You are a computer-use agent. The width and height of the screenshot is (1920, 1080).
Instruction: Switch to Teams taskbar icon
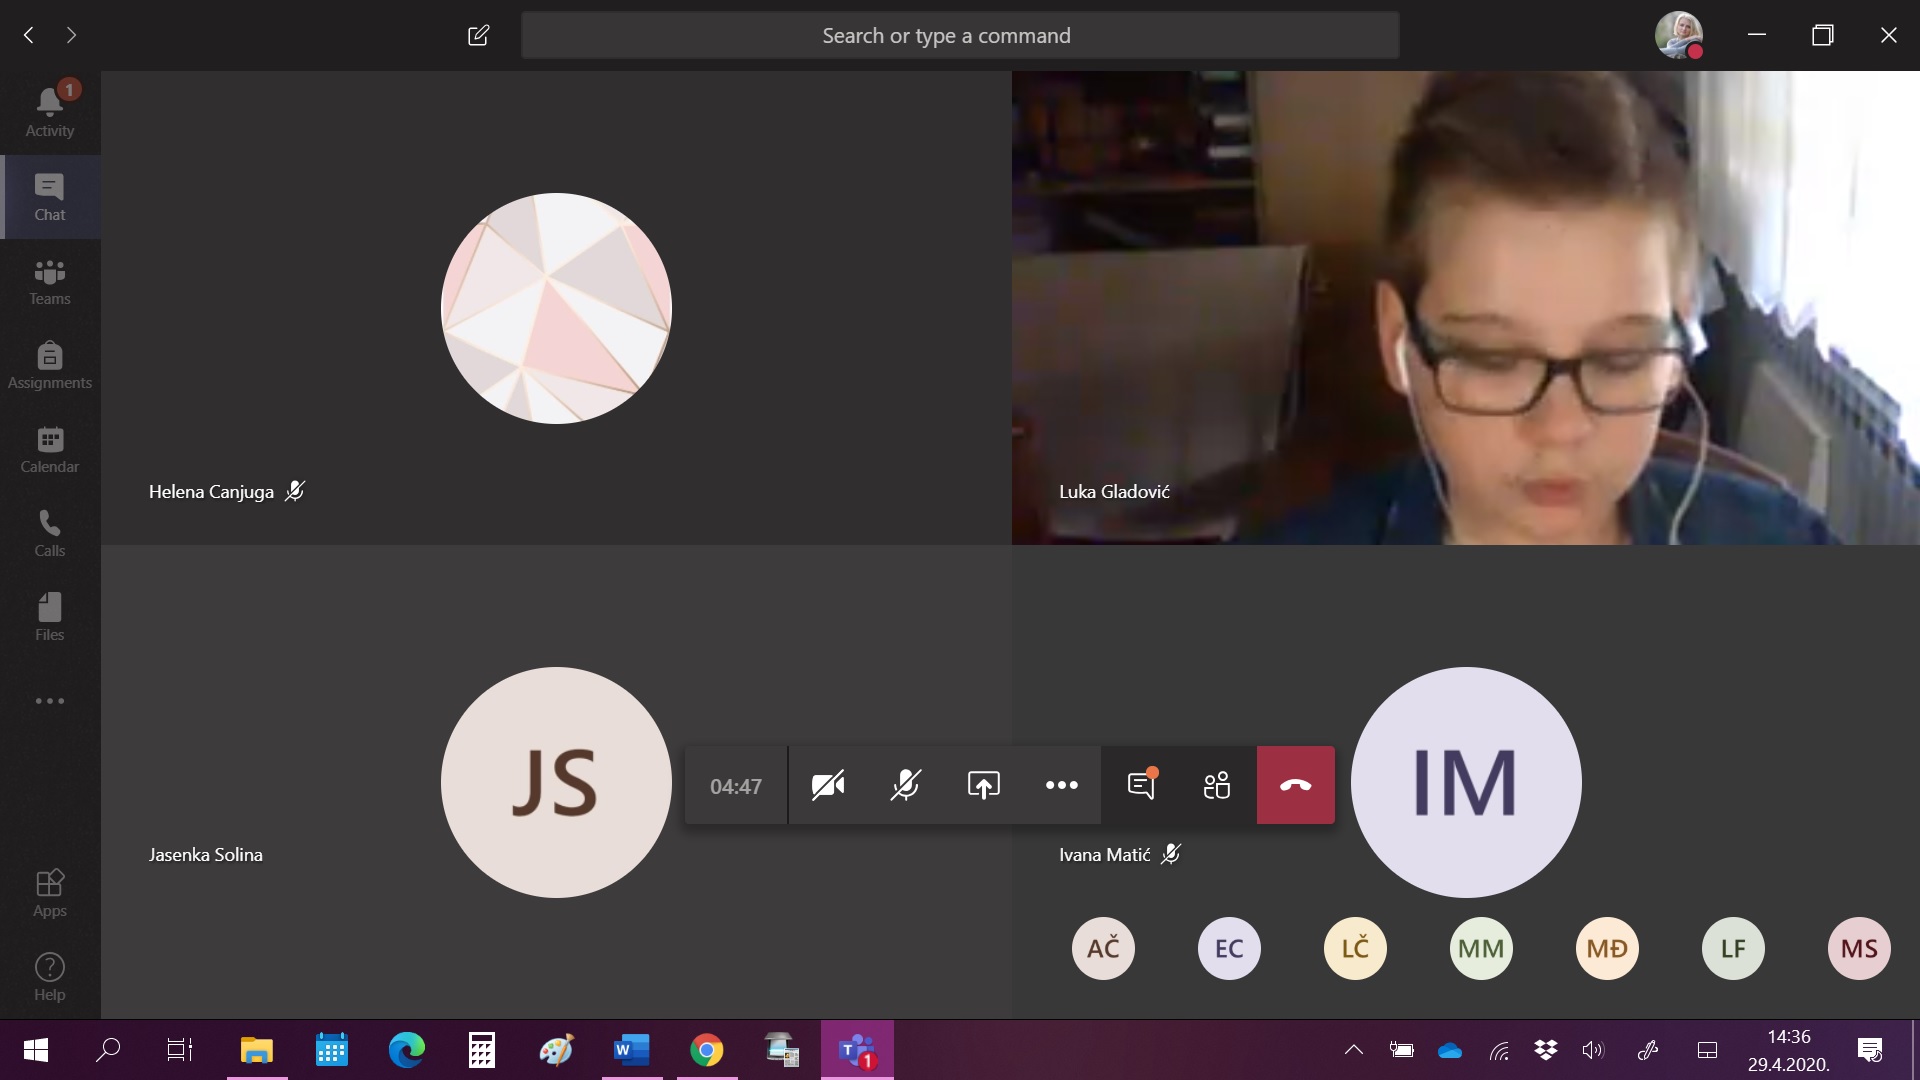[857, 1050]
